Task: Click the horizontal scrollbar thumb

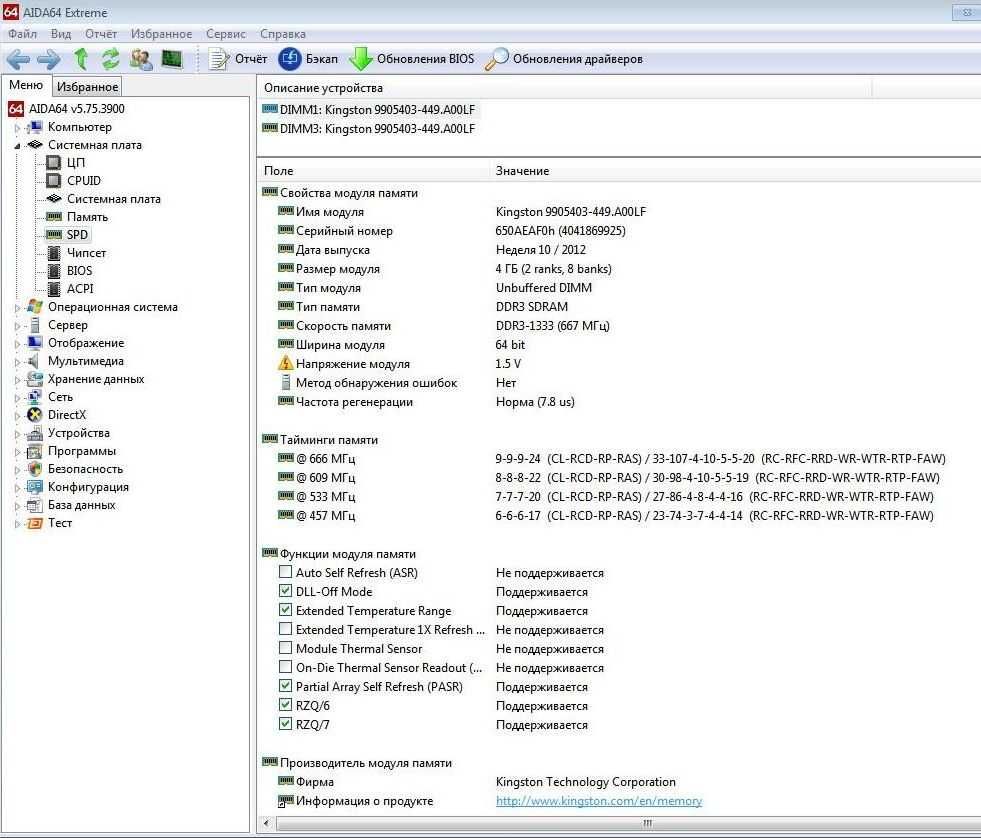Action: 629,823
